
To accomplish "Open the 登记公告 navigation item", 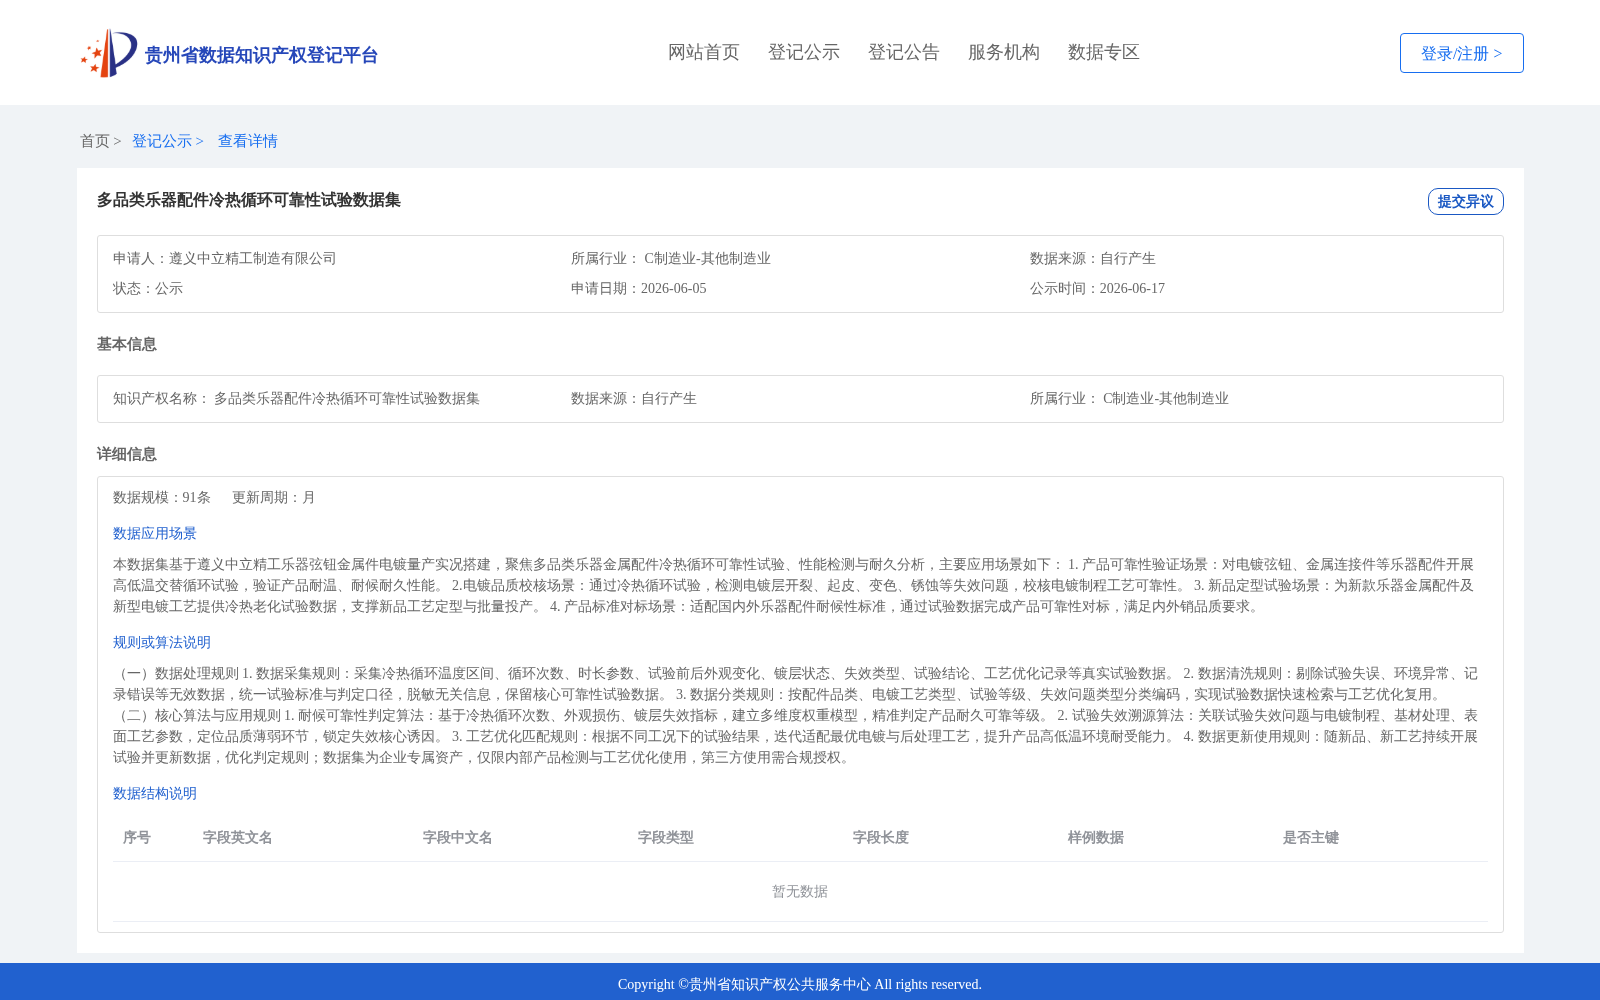I will (x=904, y=52).
